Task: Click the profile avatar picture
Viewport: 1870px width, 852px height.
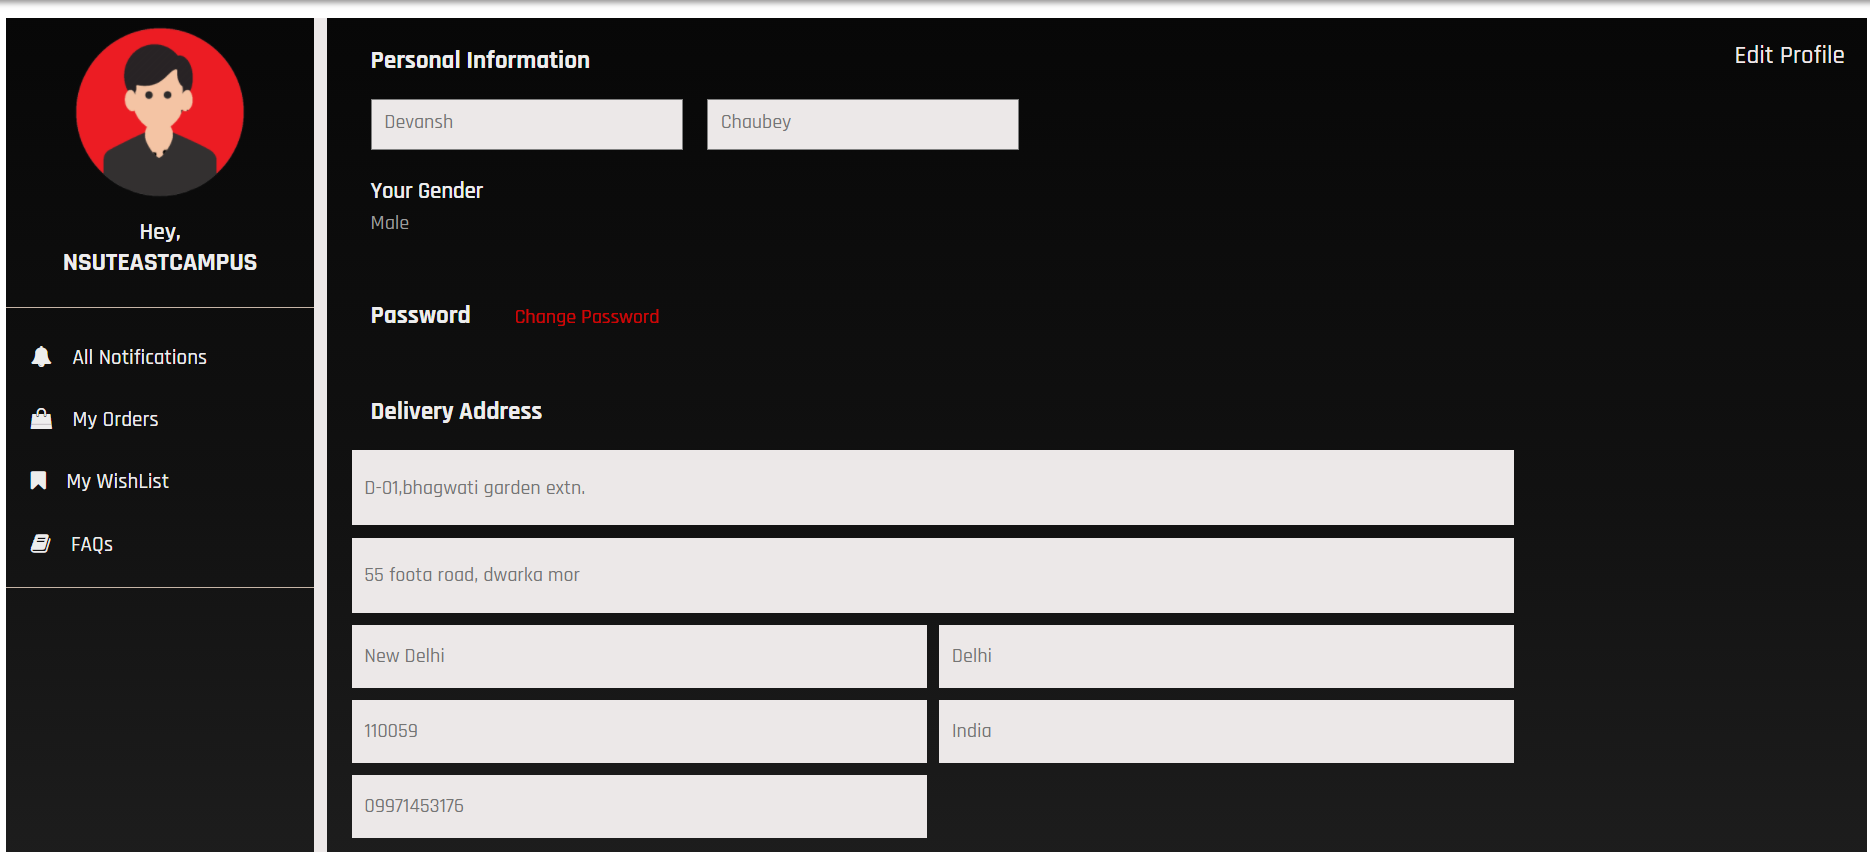Action: tap(160, 112)
